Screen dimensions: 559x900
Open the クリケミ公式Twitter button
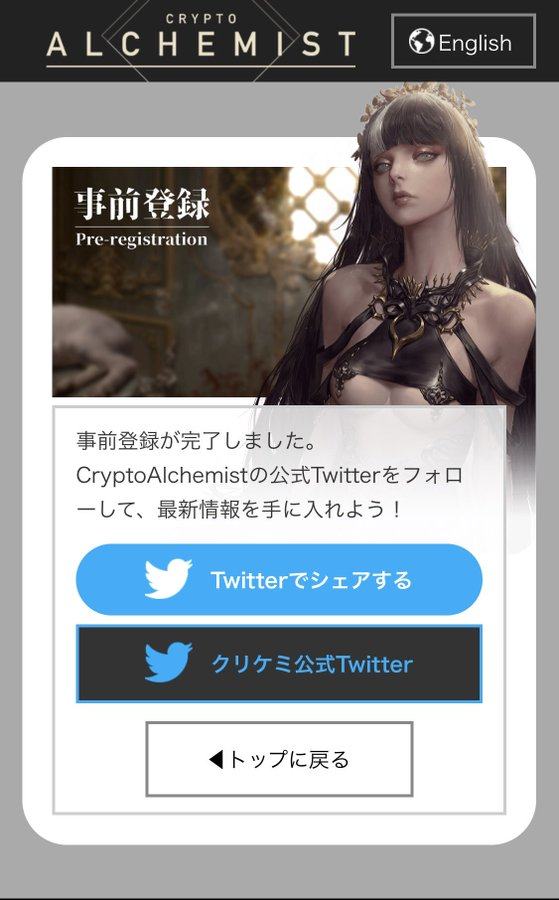[279, 664]
